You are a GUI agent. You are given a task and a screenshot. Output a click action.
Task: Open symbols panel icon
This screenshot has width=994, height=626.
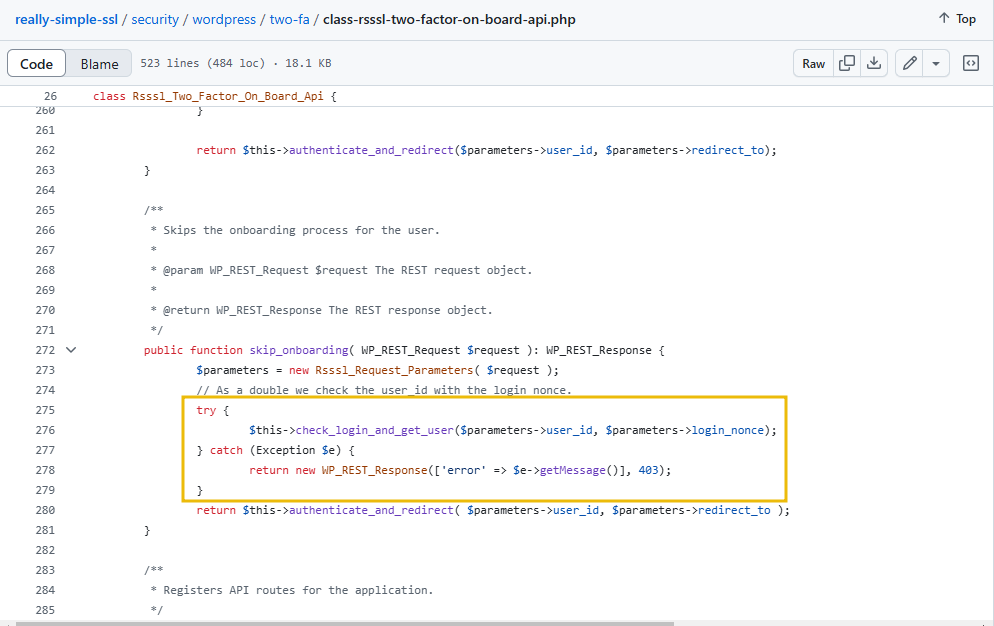click(x=971, y=63)
